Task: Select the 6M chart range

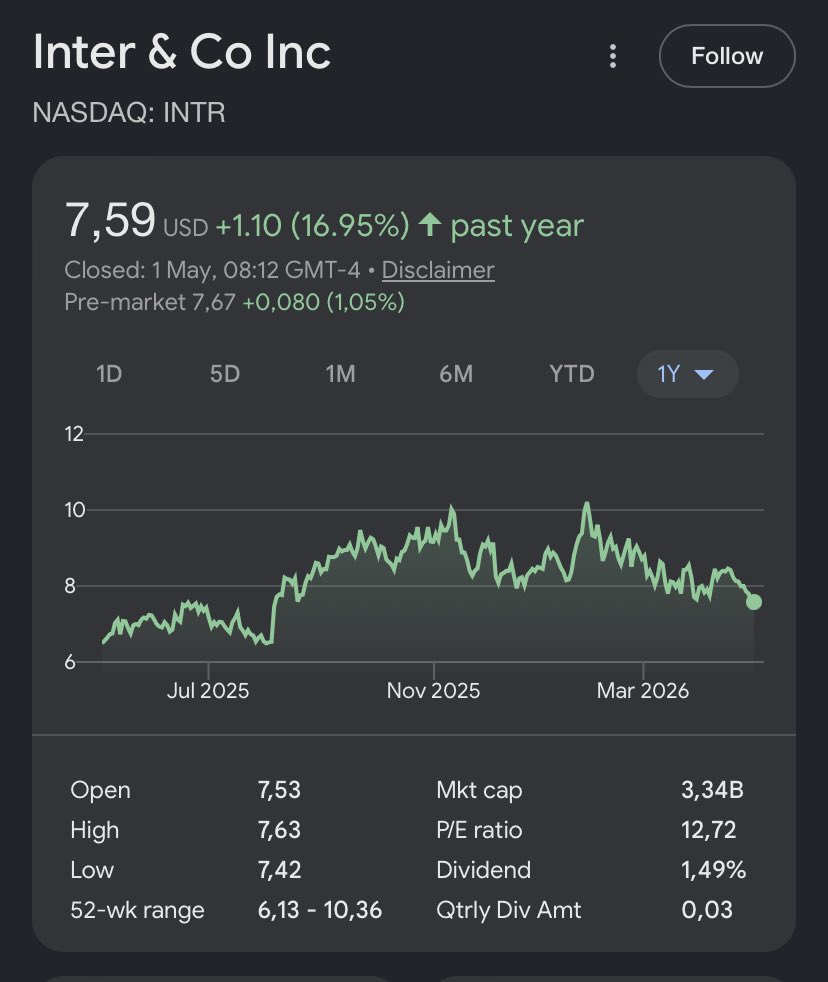Action: (456, 374)
